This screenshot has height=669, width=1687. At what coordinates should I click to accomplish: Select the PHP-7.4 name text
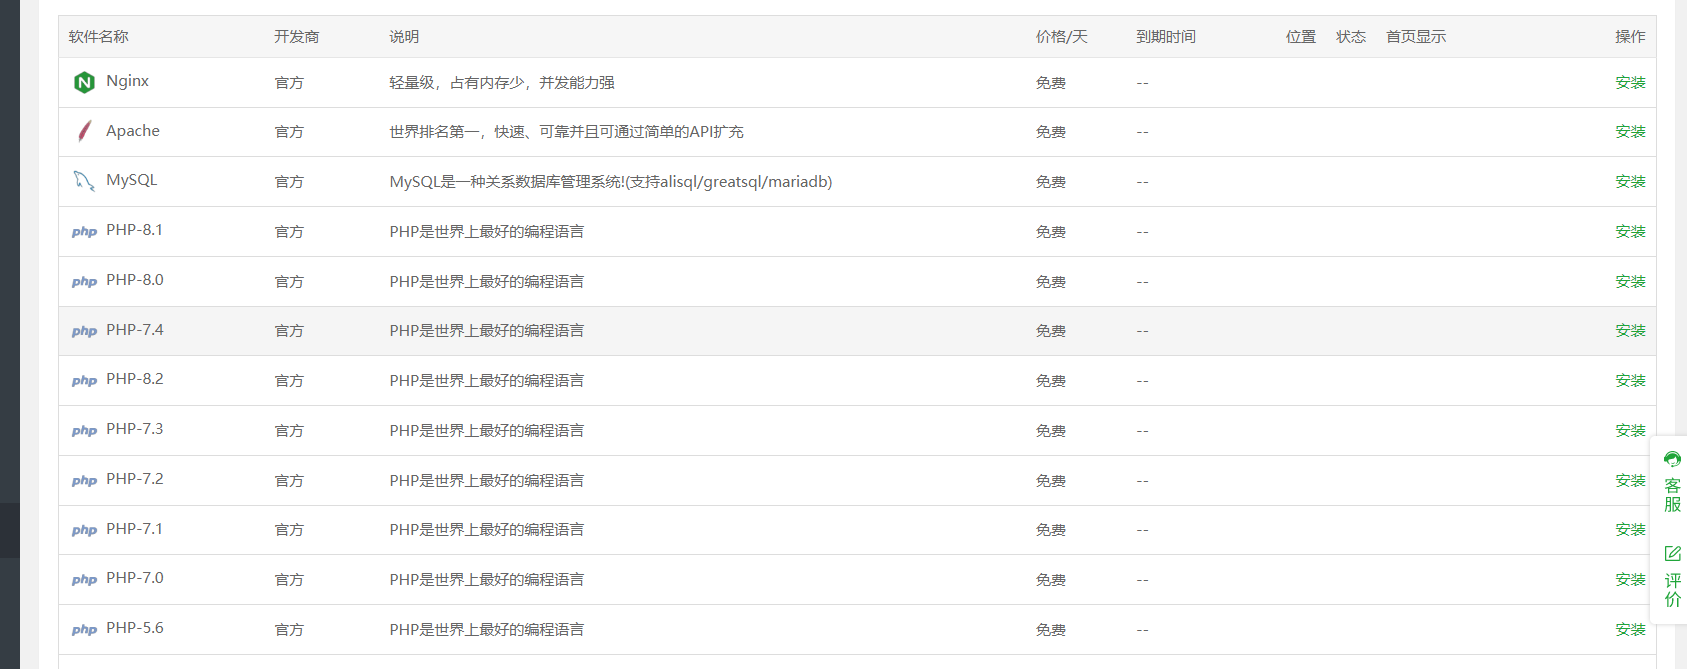[x=135, y=330]
